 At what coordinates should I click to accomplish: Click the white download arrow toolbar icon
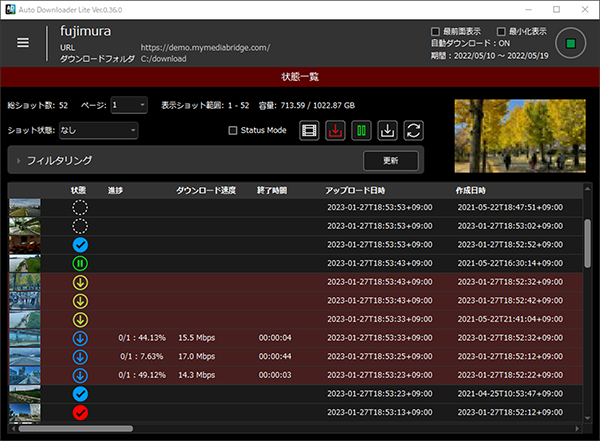click(386, 130)
